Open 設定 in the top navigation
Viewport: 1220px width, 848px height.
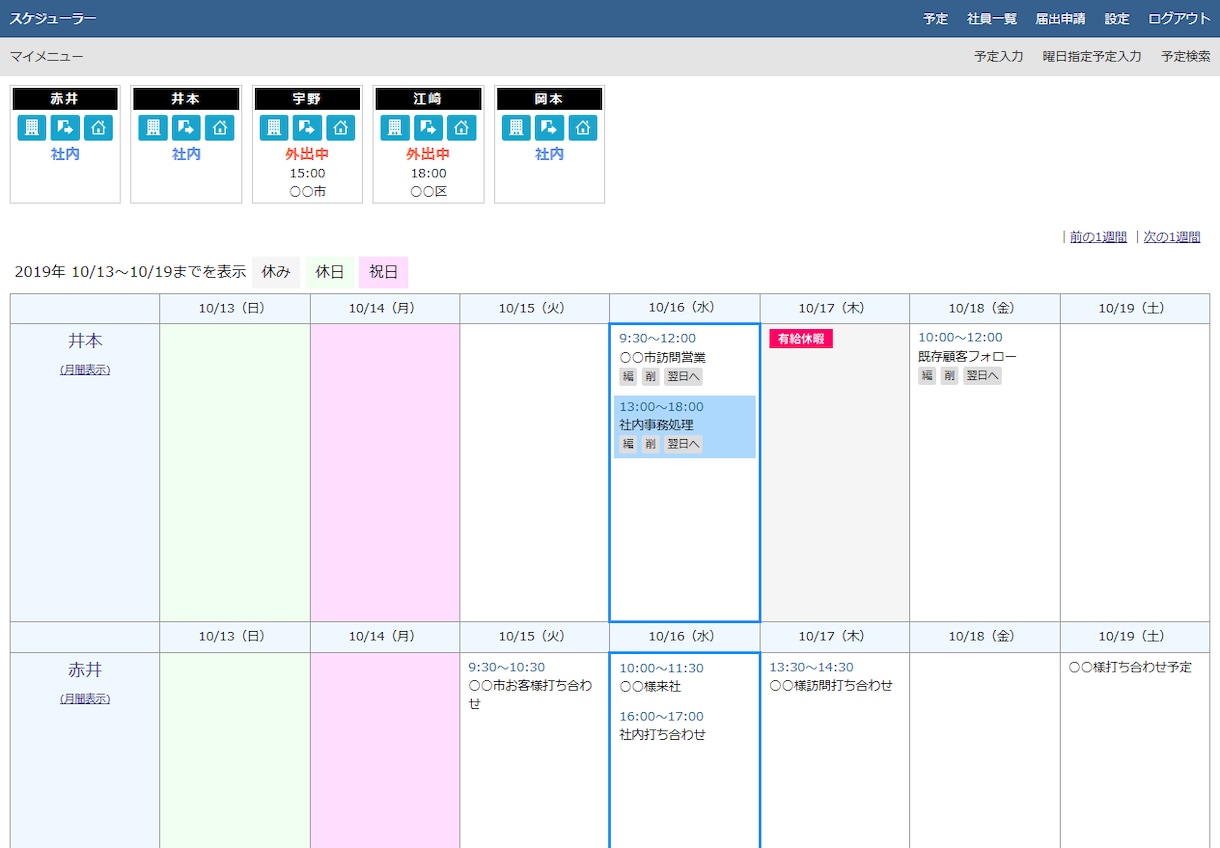pos(1117,19)
